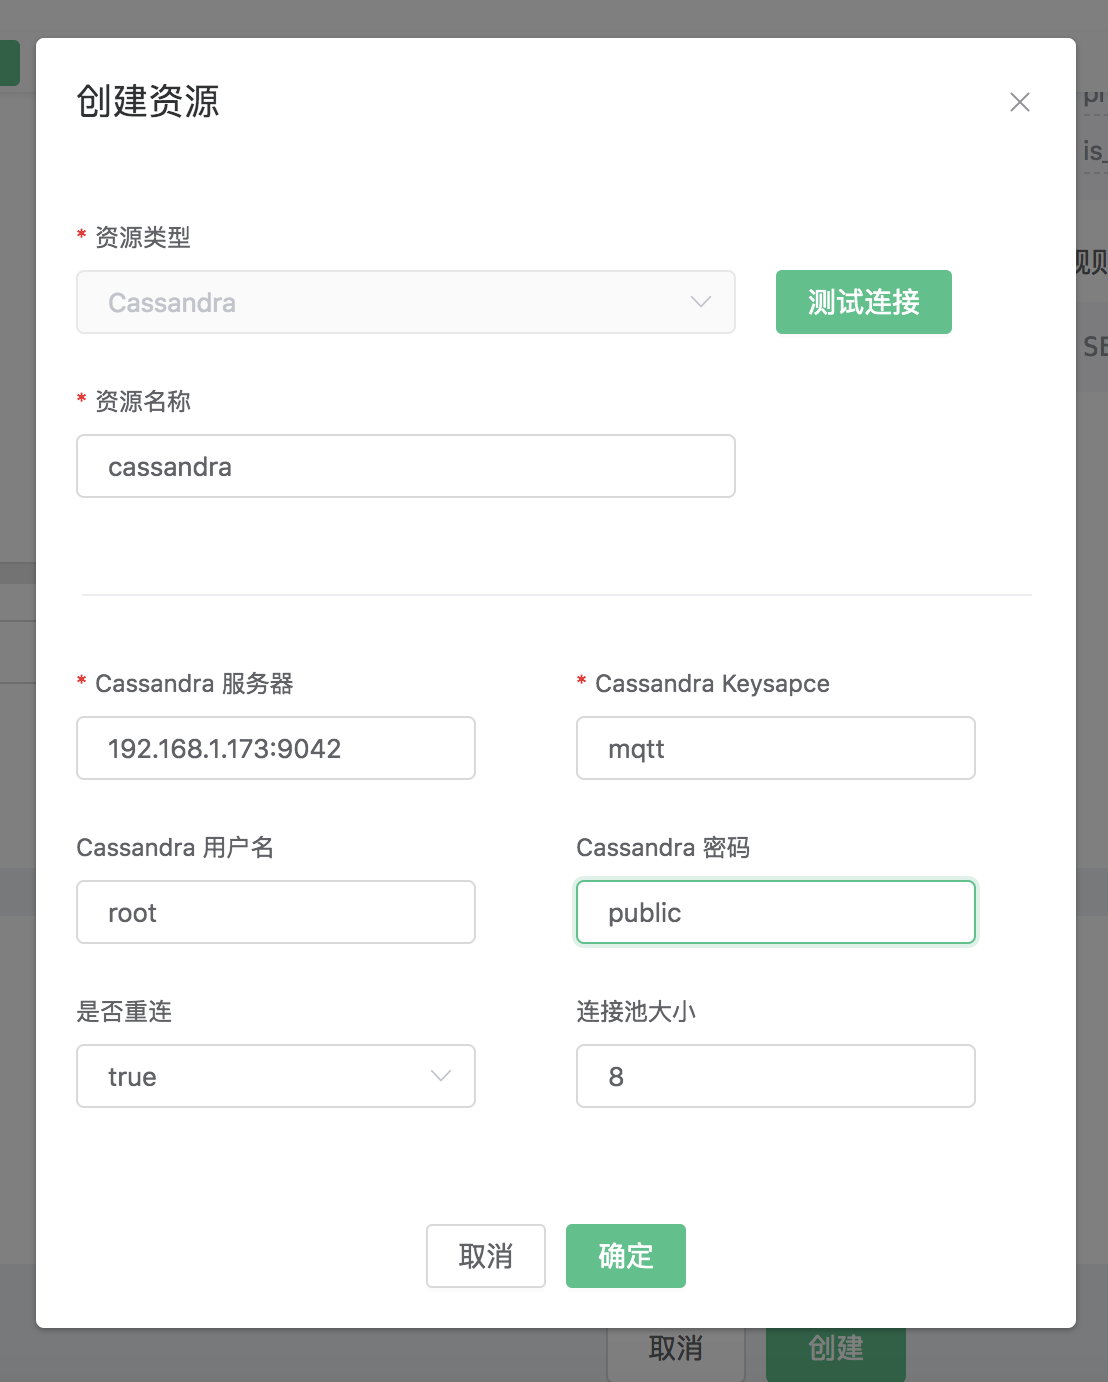This screenshot has width=1108, height=1382.
Task: Close the 创建资源 dialog with the X
Action: point(1019,102)
